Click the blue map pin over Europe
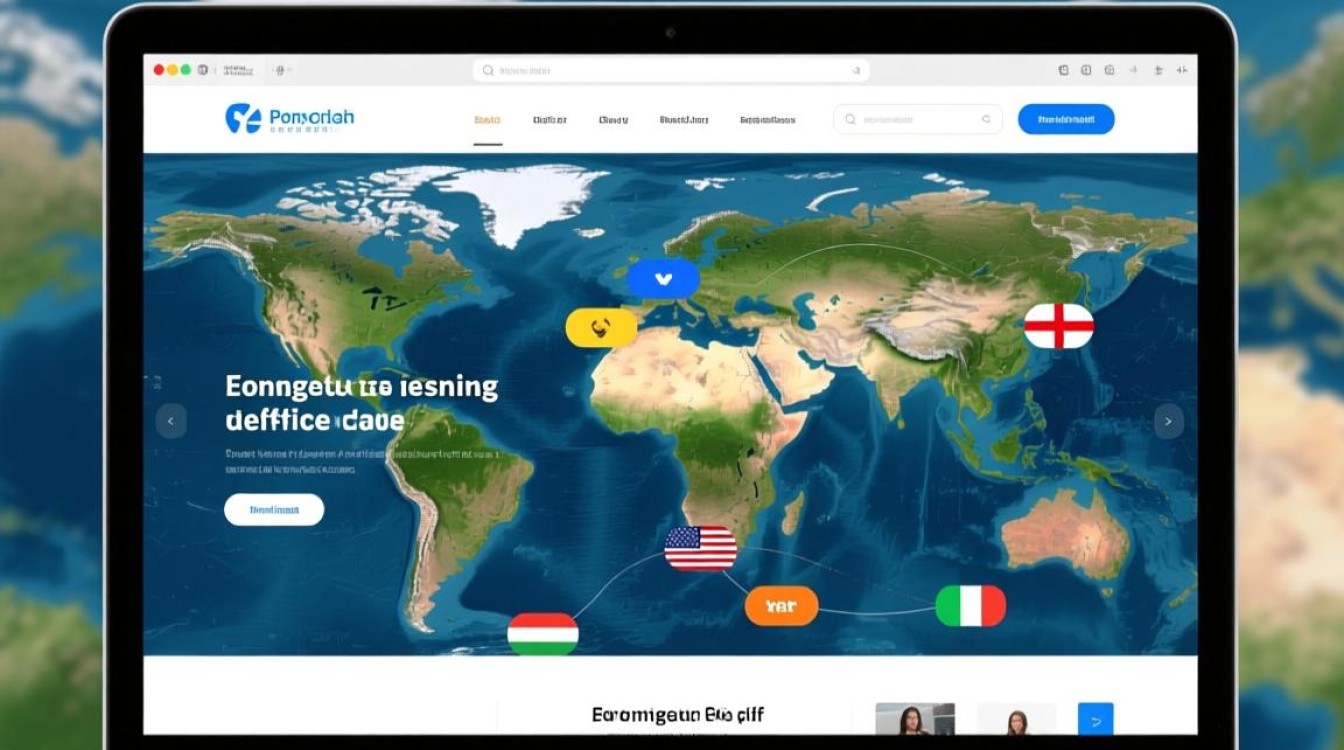This screenshot has height=750, width=1344. point(663,279)
